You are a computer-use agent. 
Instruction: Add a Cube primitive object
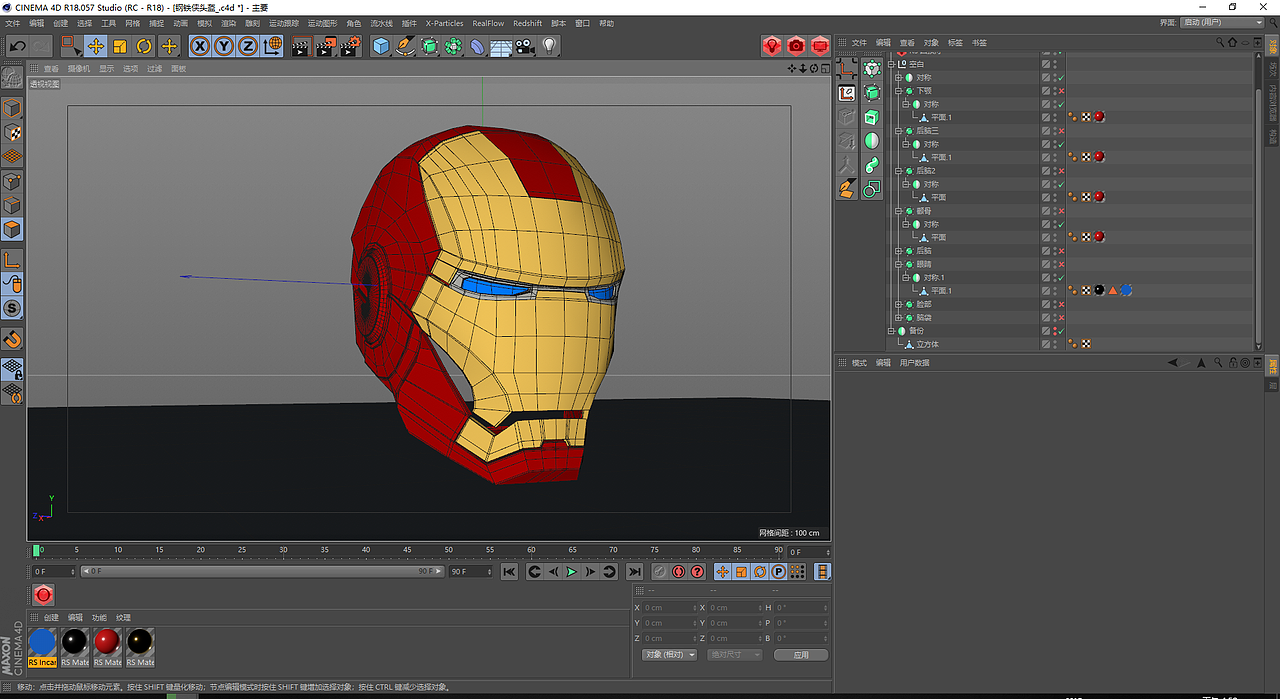tap(381, 46)
